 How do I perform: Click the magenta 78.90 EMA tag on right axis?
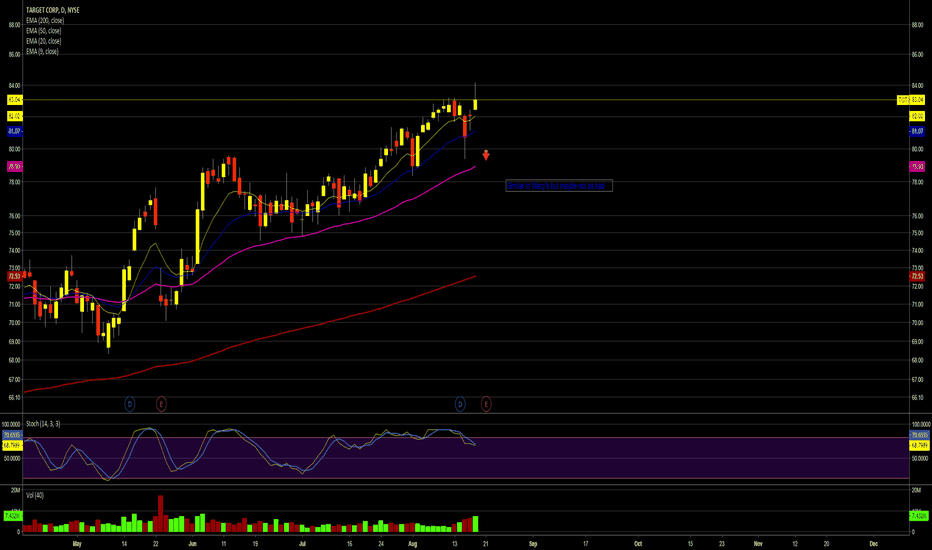coord(917,167)
